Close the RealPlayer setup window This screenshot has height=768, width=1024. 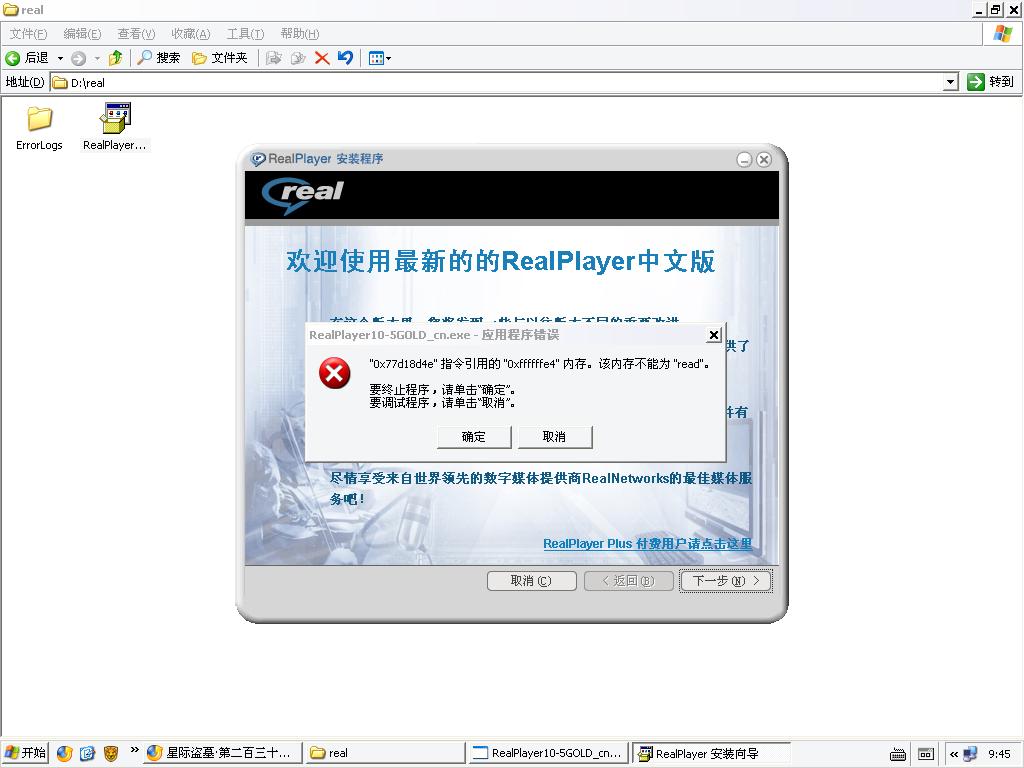click(763, 159)
